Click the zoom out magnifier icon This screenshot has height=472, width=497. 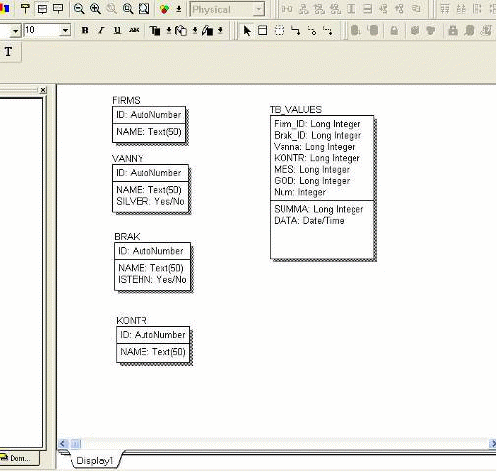(79, 9)
